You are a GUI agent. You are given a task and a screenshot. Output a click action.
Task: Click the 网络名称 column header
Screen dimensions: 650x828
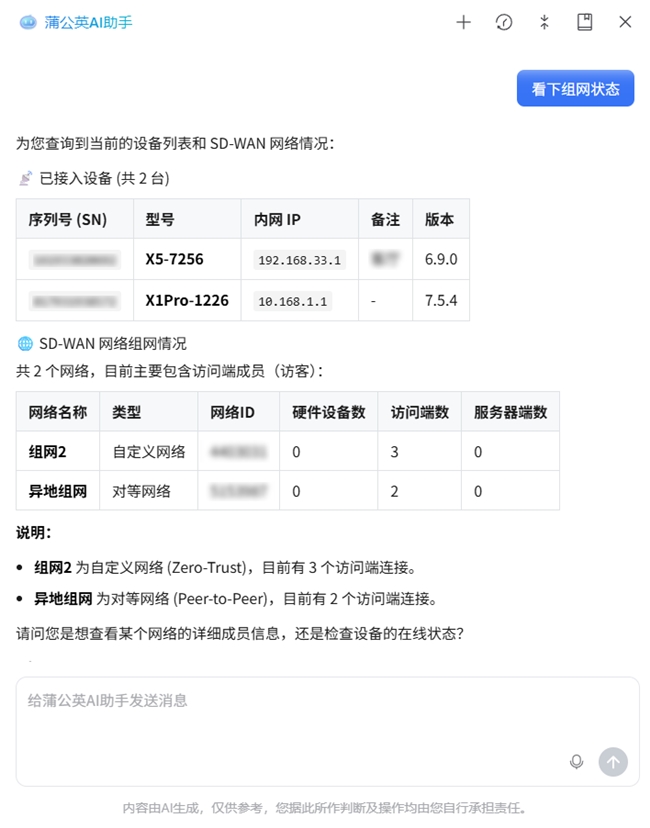coord(58,412)
